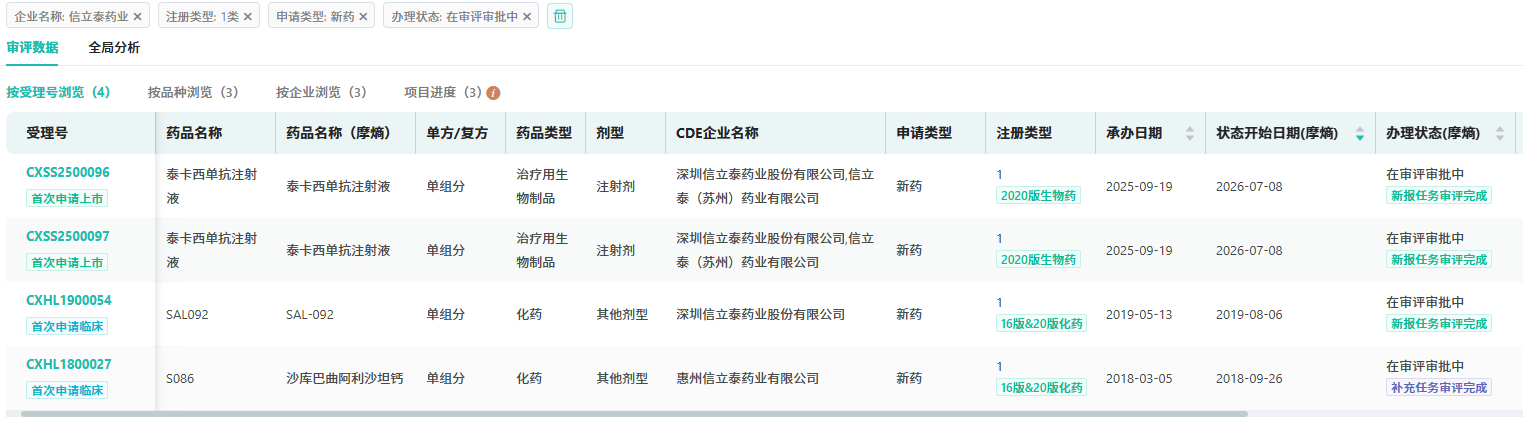
Task: Click 首次申请临床 tag under CXHL1900054
Action: tap(67, 326)
